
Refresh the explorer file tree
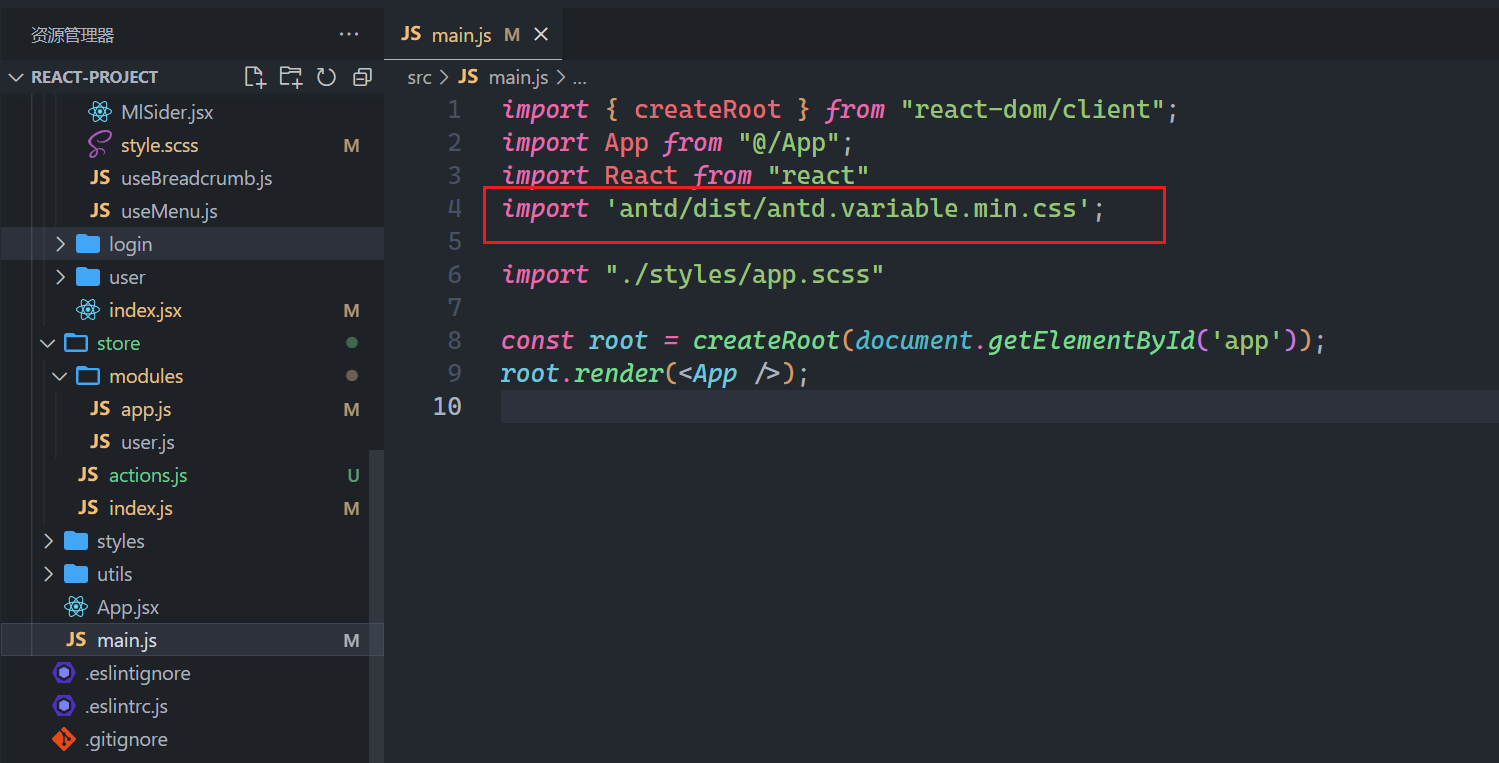click(326, 77)
